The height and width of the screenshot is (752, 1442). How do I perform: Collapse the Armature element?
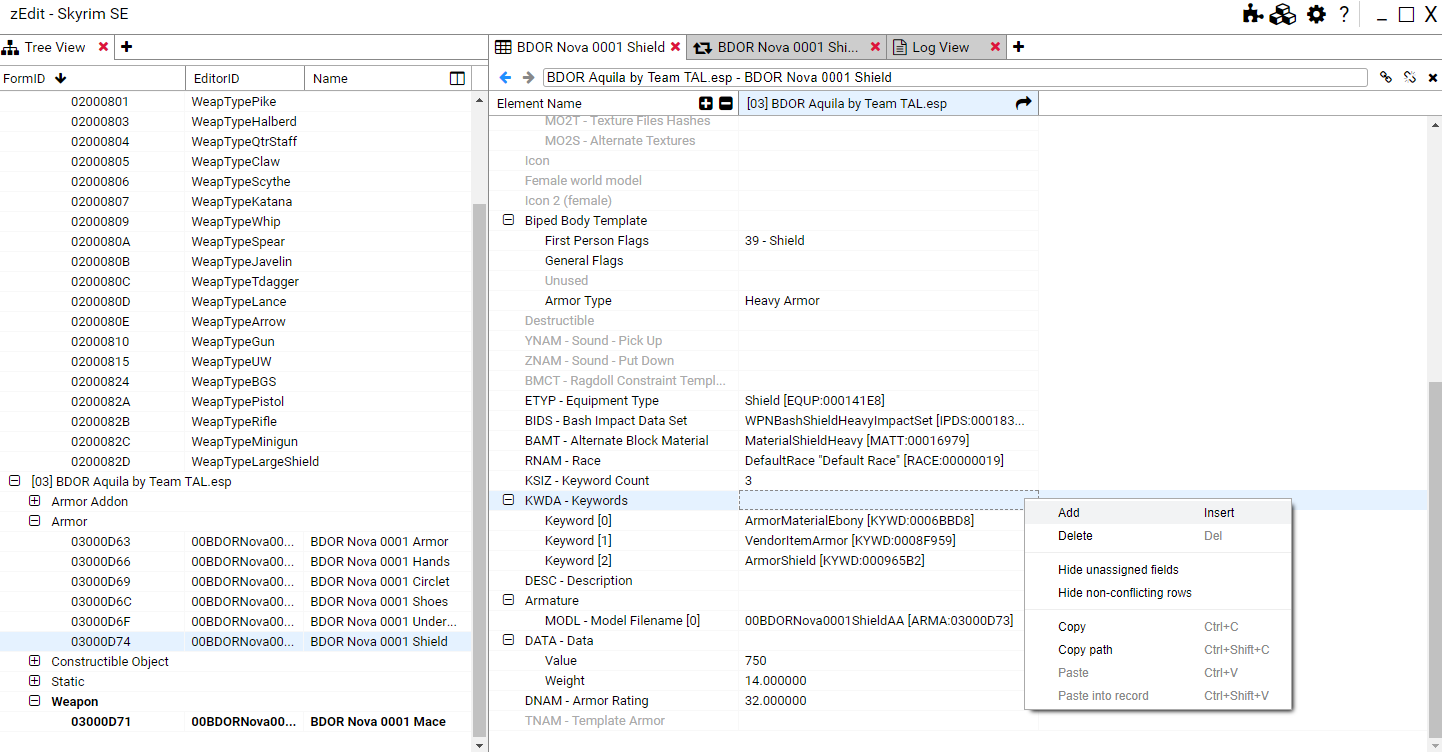(508, 600)
